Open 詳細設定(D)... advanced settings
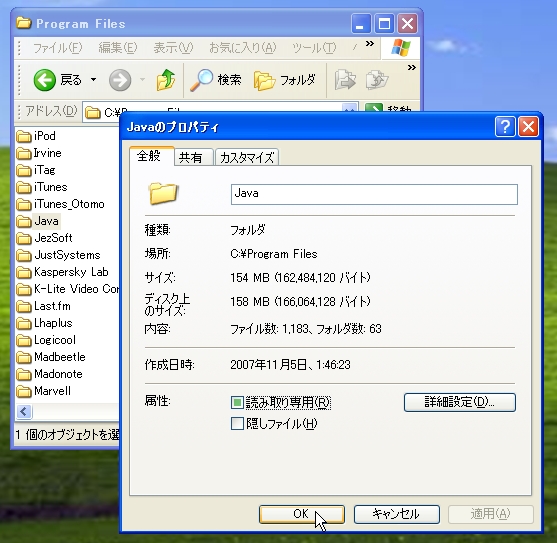Viewport: 557px width, 543px height. 460,402
